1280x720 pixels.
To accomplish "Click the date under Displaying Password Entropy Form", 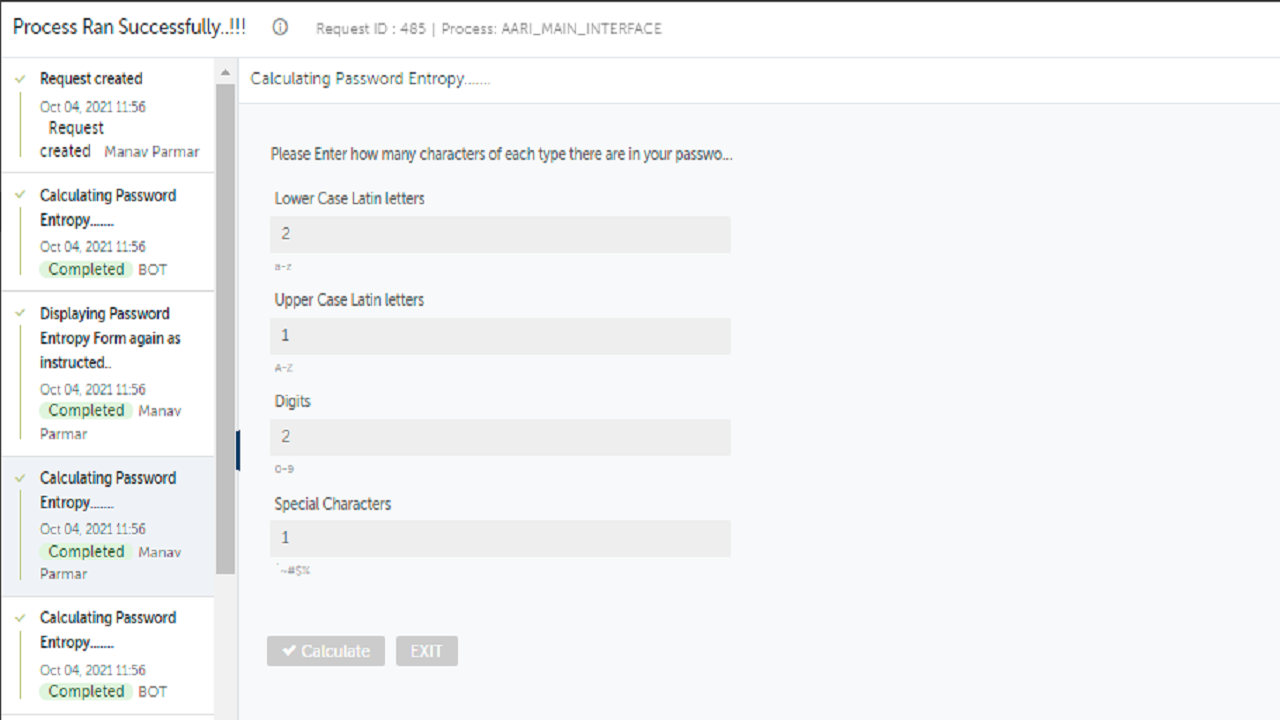I will (x=93, y=389).
